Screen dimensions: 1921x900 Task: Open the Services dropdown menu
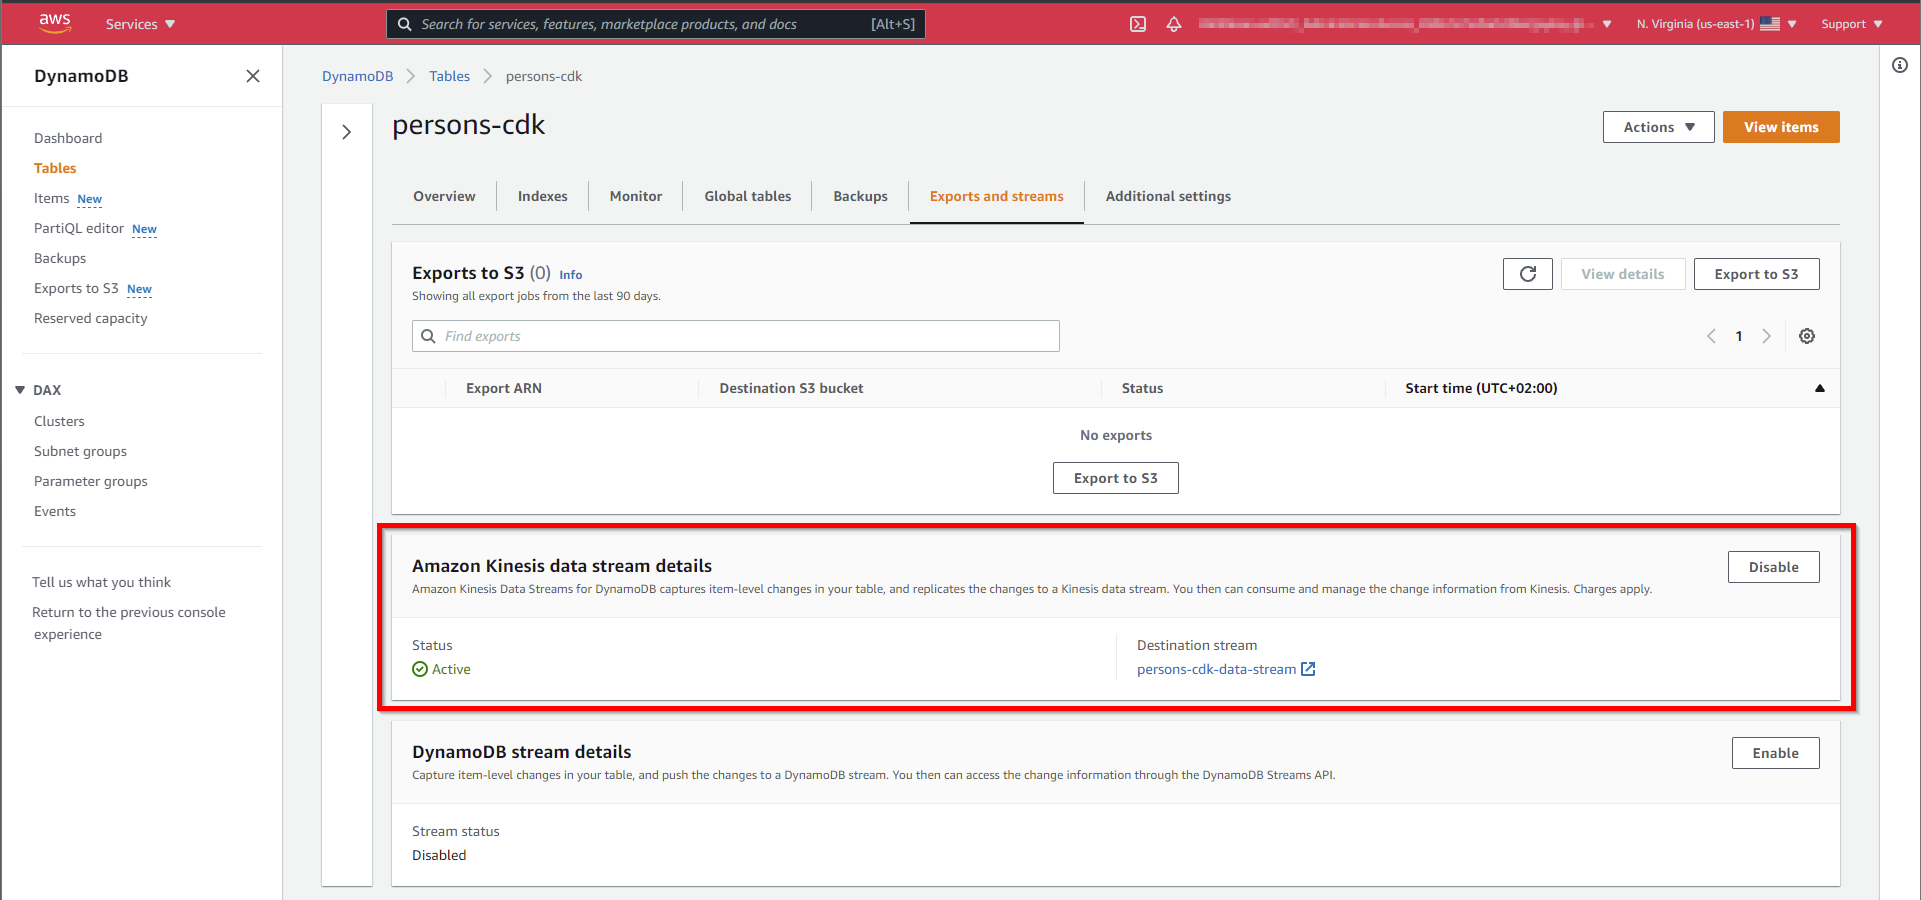coord(140,24)
